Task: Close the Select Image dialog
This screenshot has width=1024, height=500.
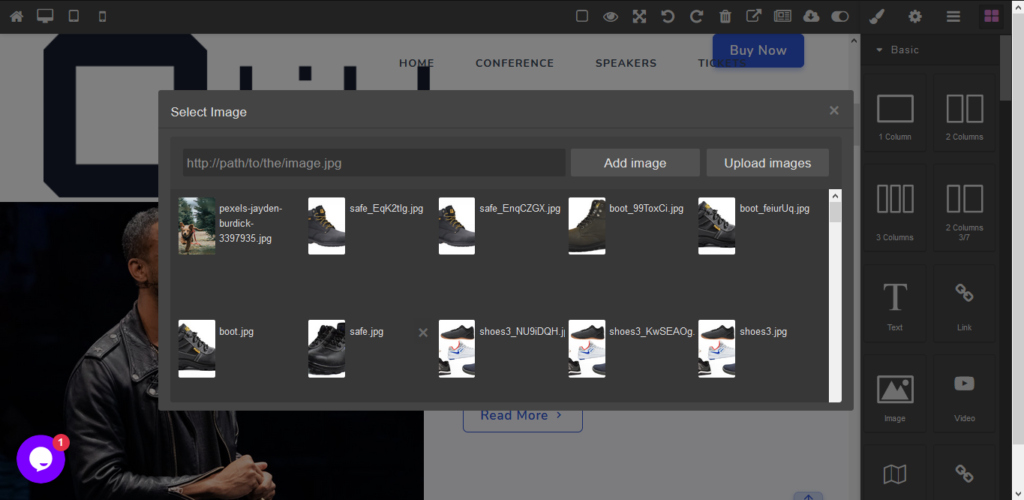Action: click(x=834, y=110)
